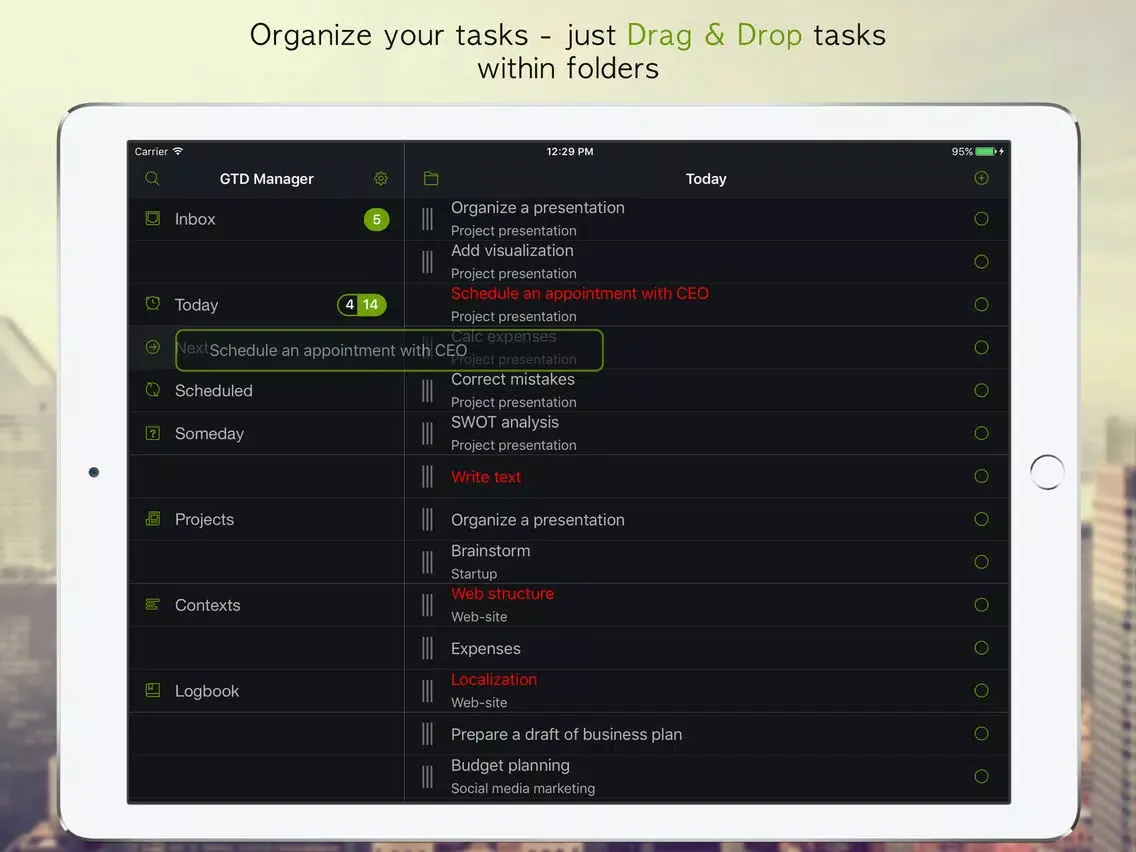Click drag handle of Budget planning

pos(427,777)
